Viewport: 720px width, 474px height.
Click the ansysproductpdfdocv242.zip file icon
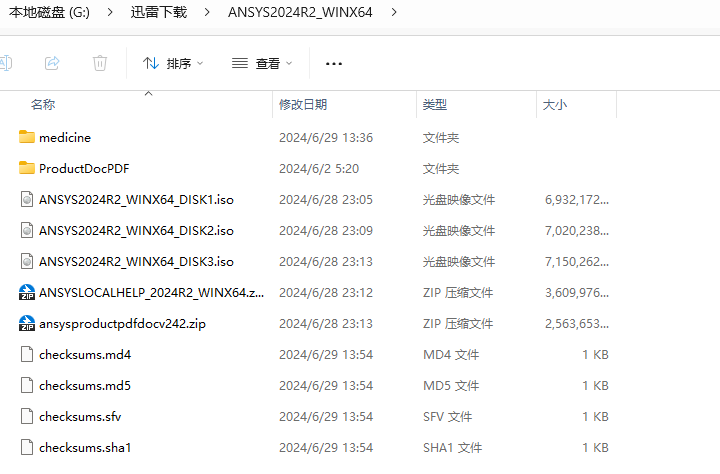27,323
